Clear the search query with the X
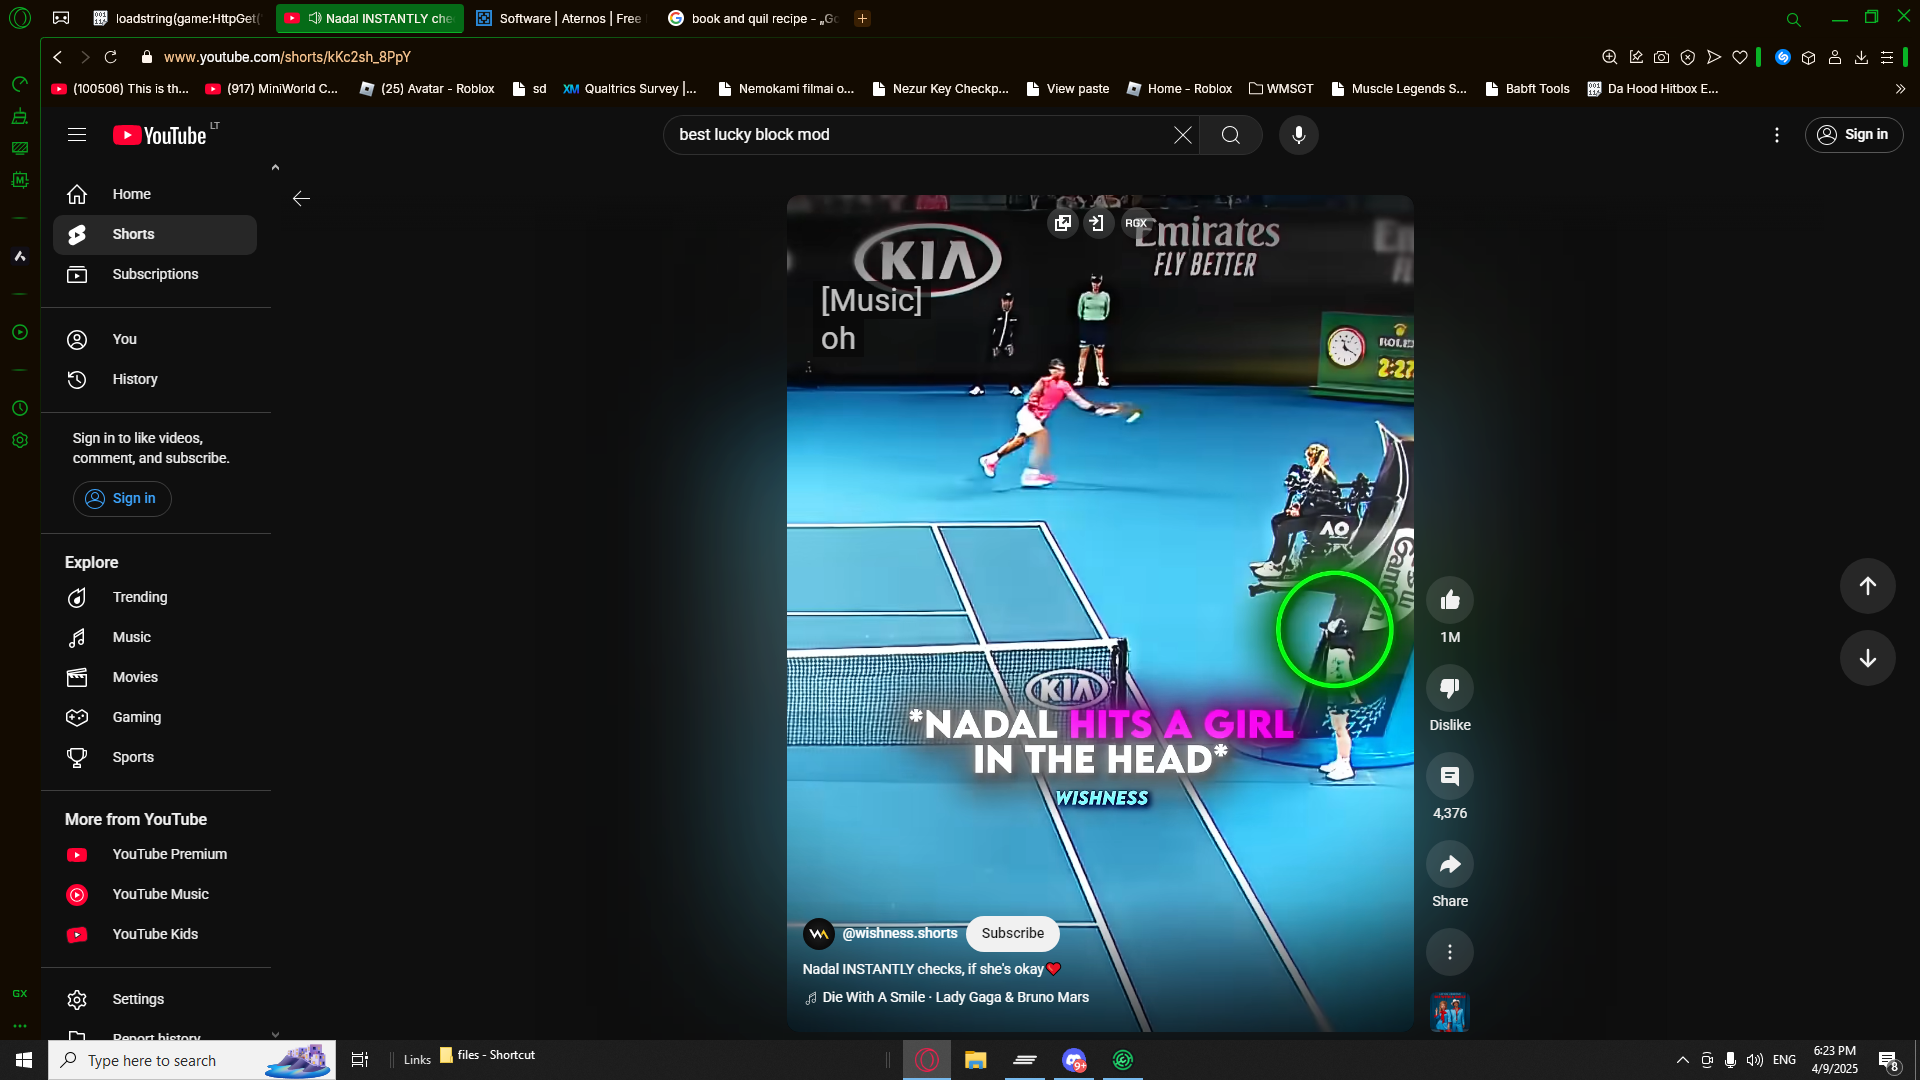1920x1080 pixels. click(1182, 135)
